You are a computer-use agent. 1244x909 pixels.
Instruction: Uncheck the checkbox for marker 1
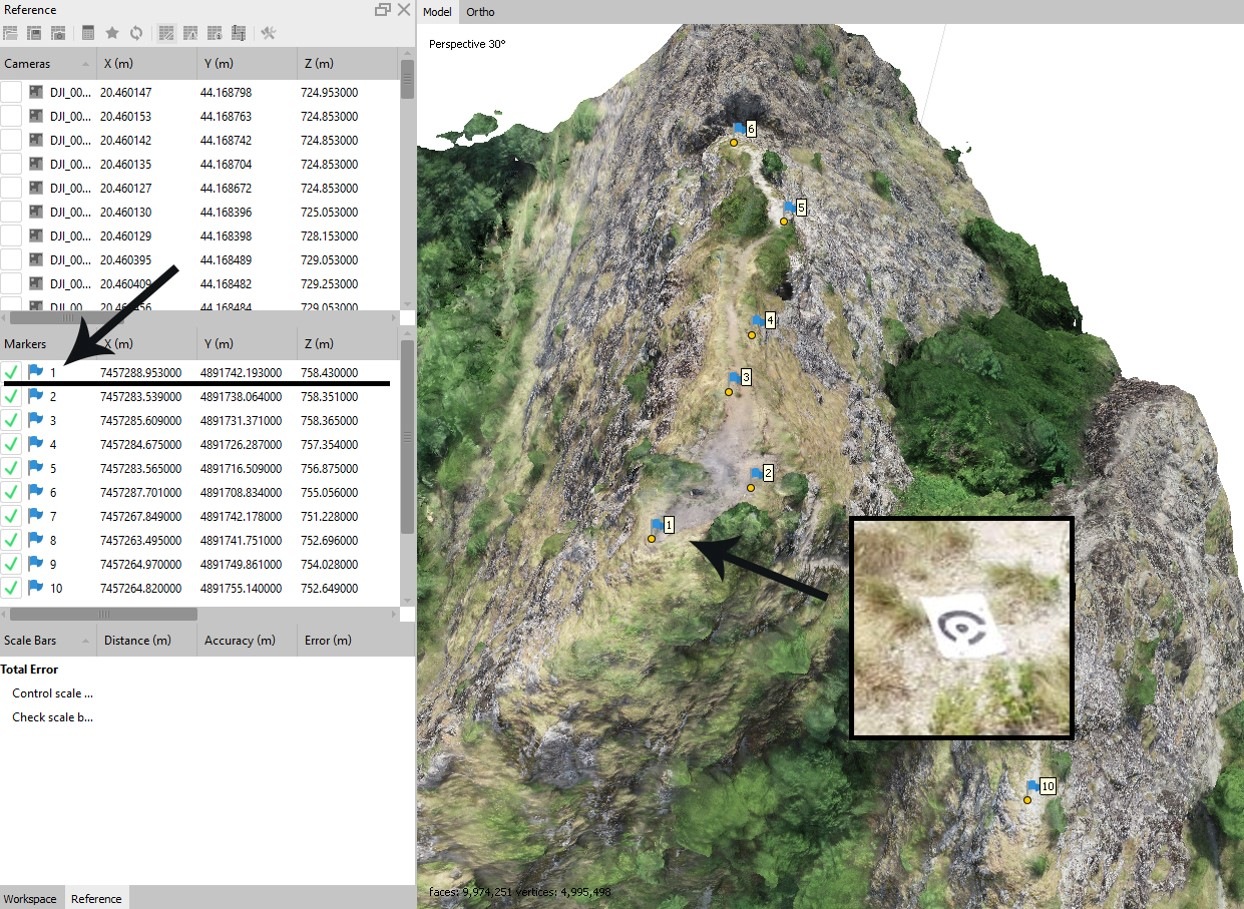[11, 372]
